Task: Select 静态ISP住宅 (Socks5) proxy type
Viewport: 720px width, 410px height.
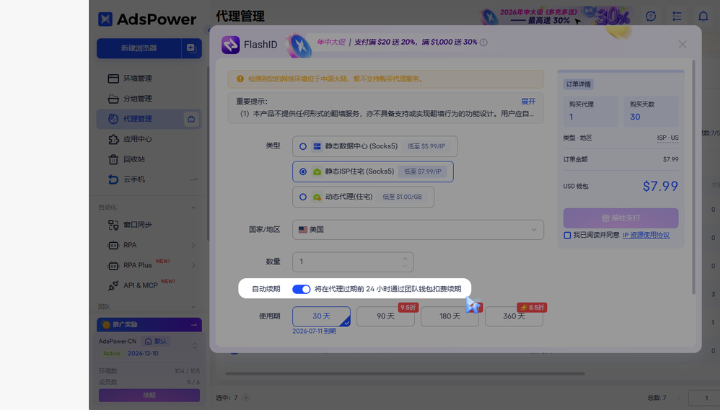Action: (x=373, y=171)
